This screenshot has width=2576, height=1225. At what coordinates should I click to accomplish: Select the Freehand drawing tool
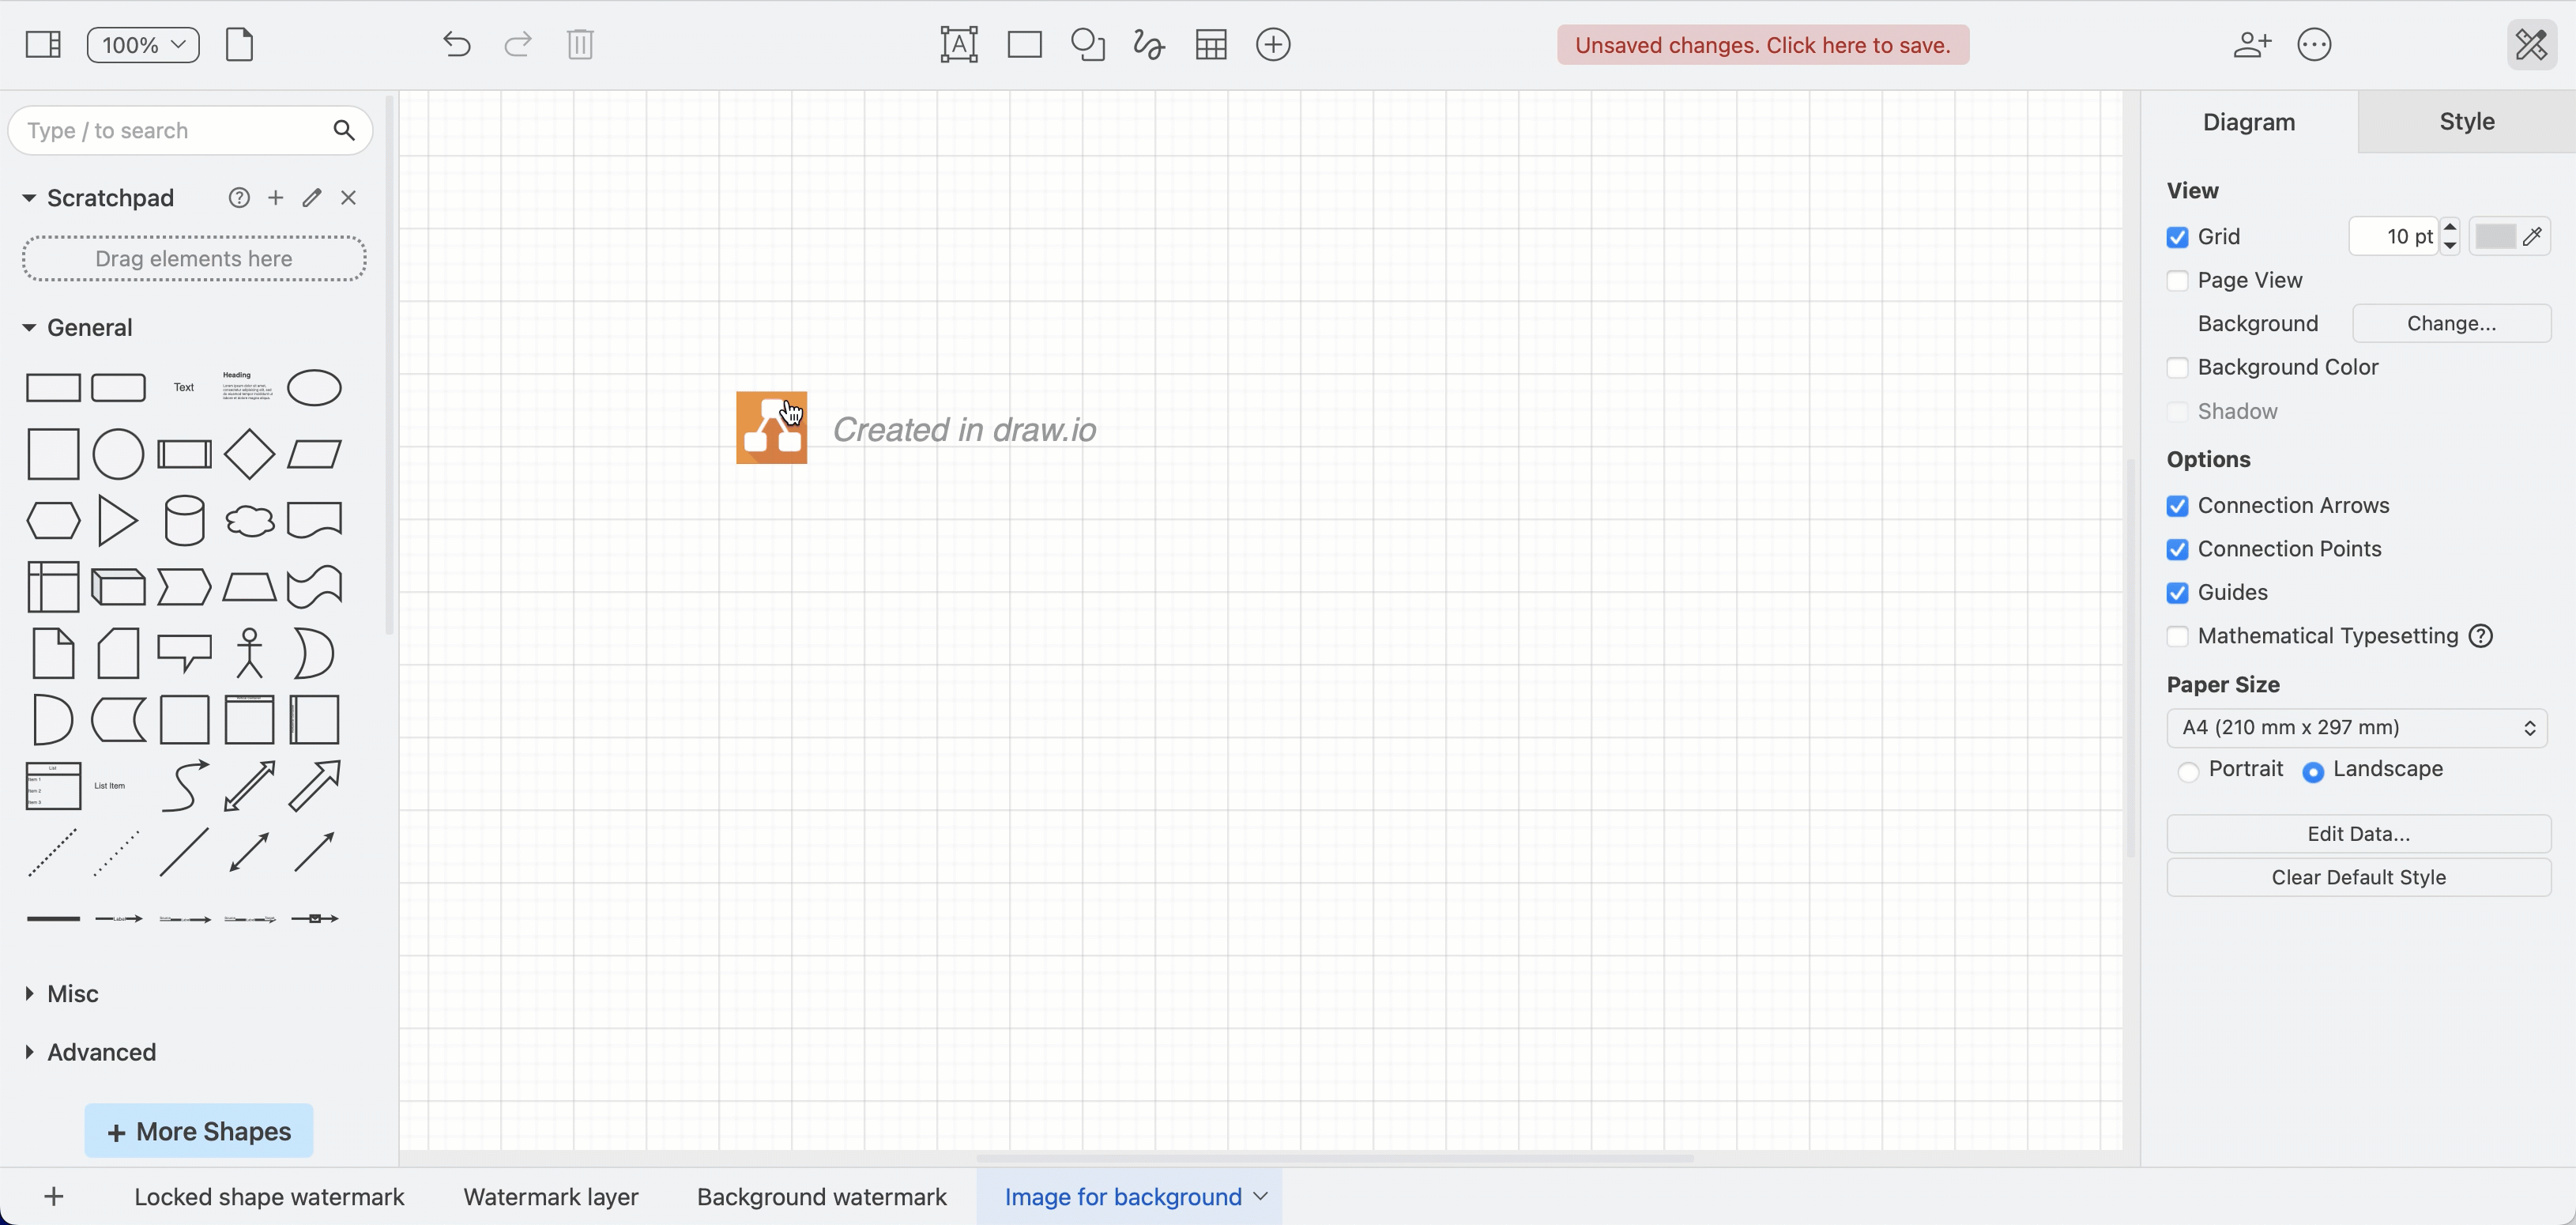click(1148, 44)
